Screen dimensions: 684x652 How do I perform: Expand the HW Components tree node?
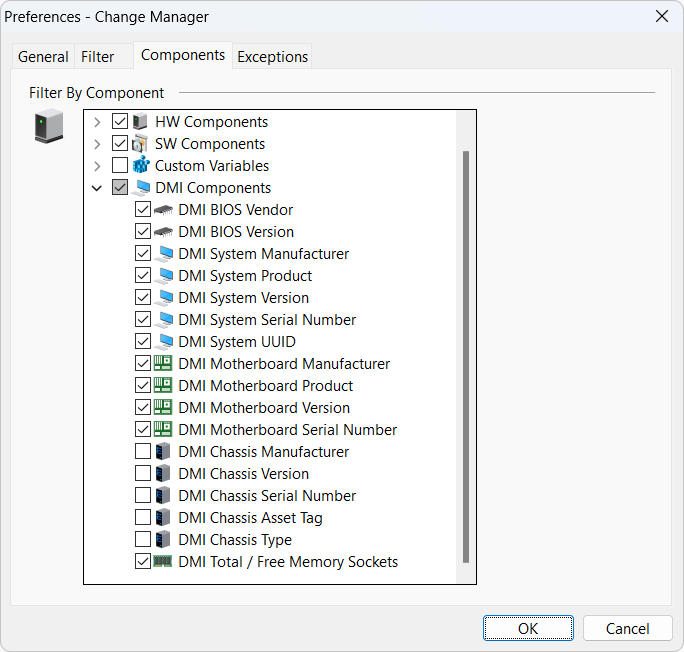(97, 122)
